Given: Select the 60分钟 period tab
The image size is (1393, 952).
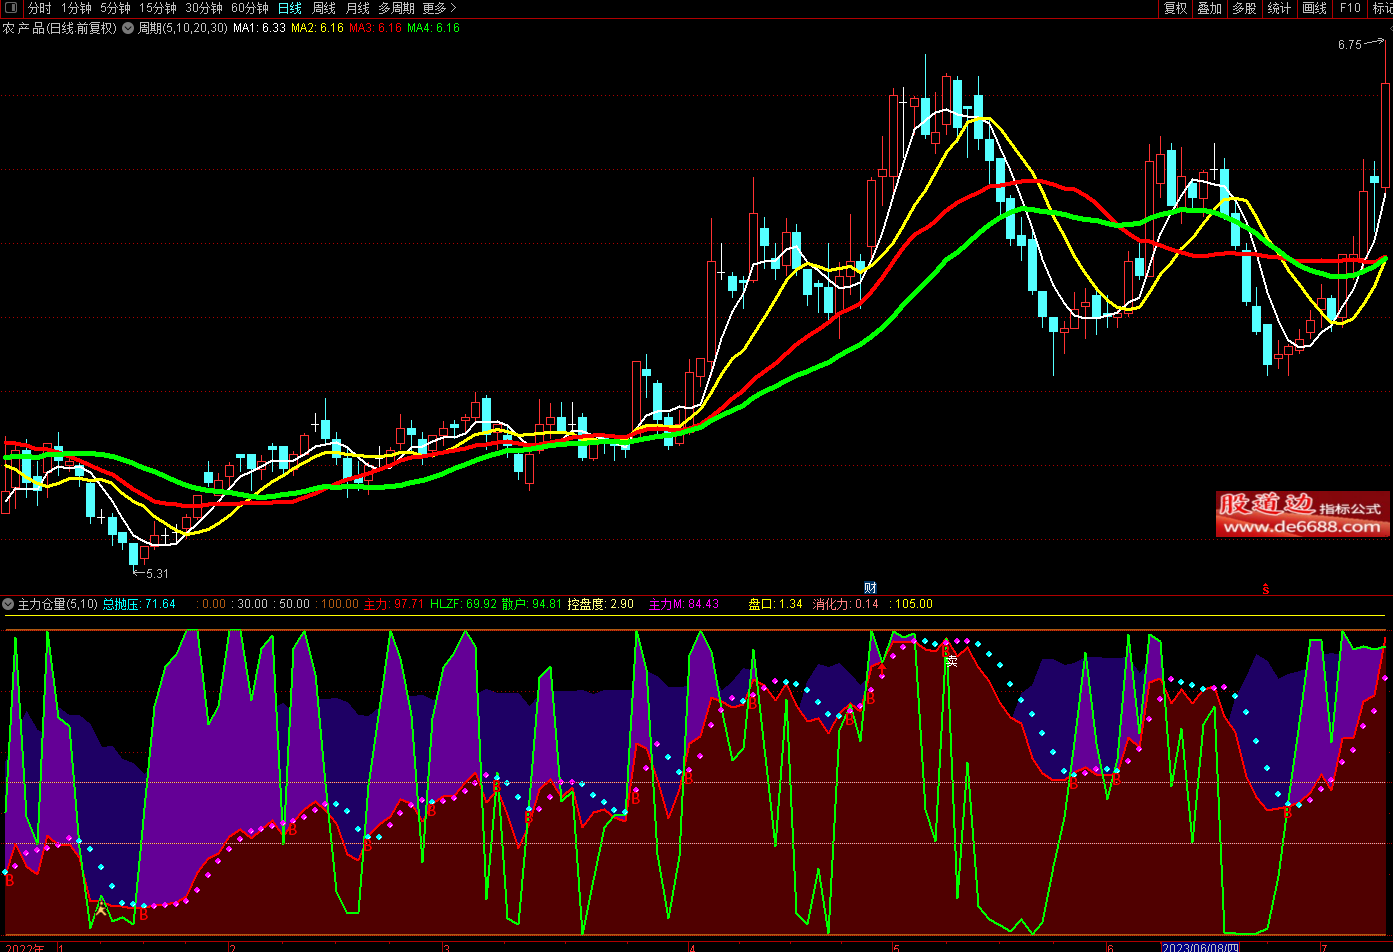Looking at the screenshot, I should click(x=249, y=8).
